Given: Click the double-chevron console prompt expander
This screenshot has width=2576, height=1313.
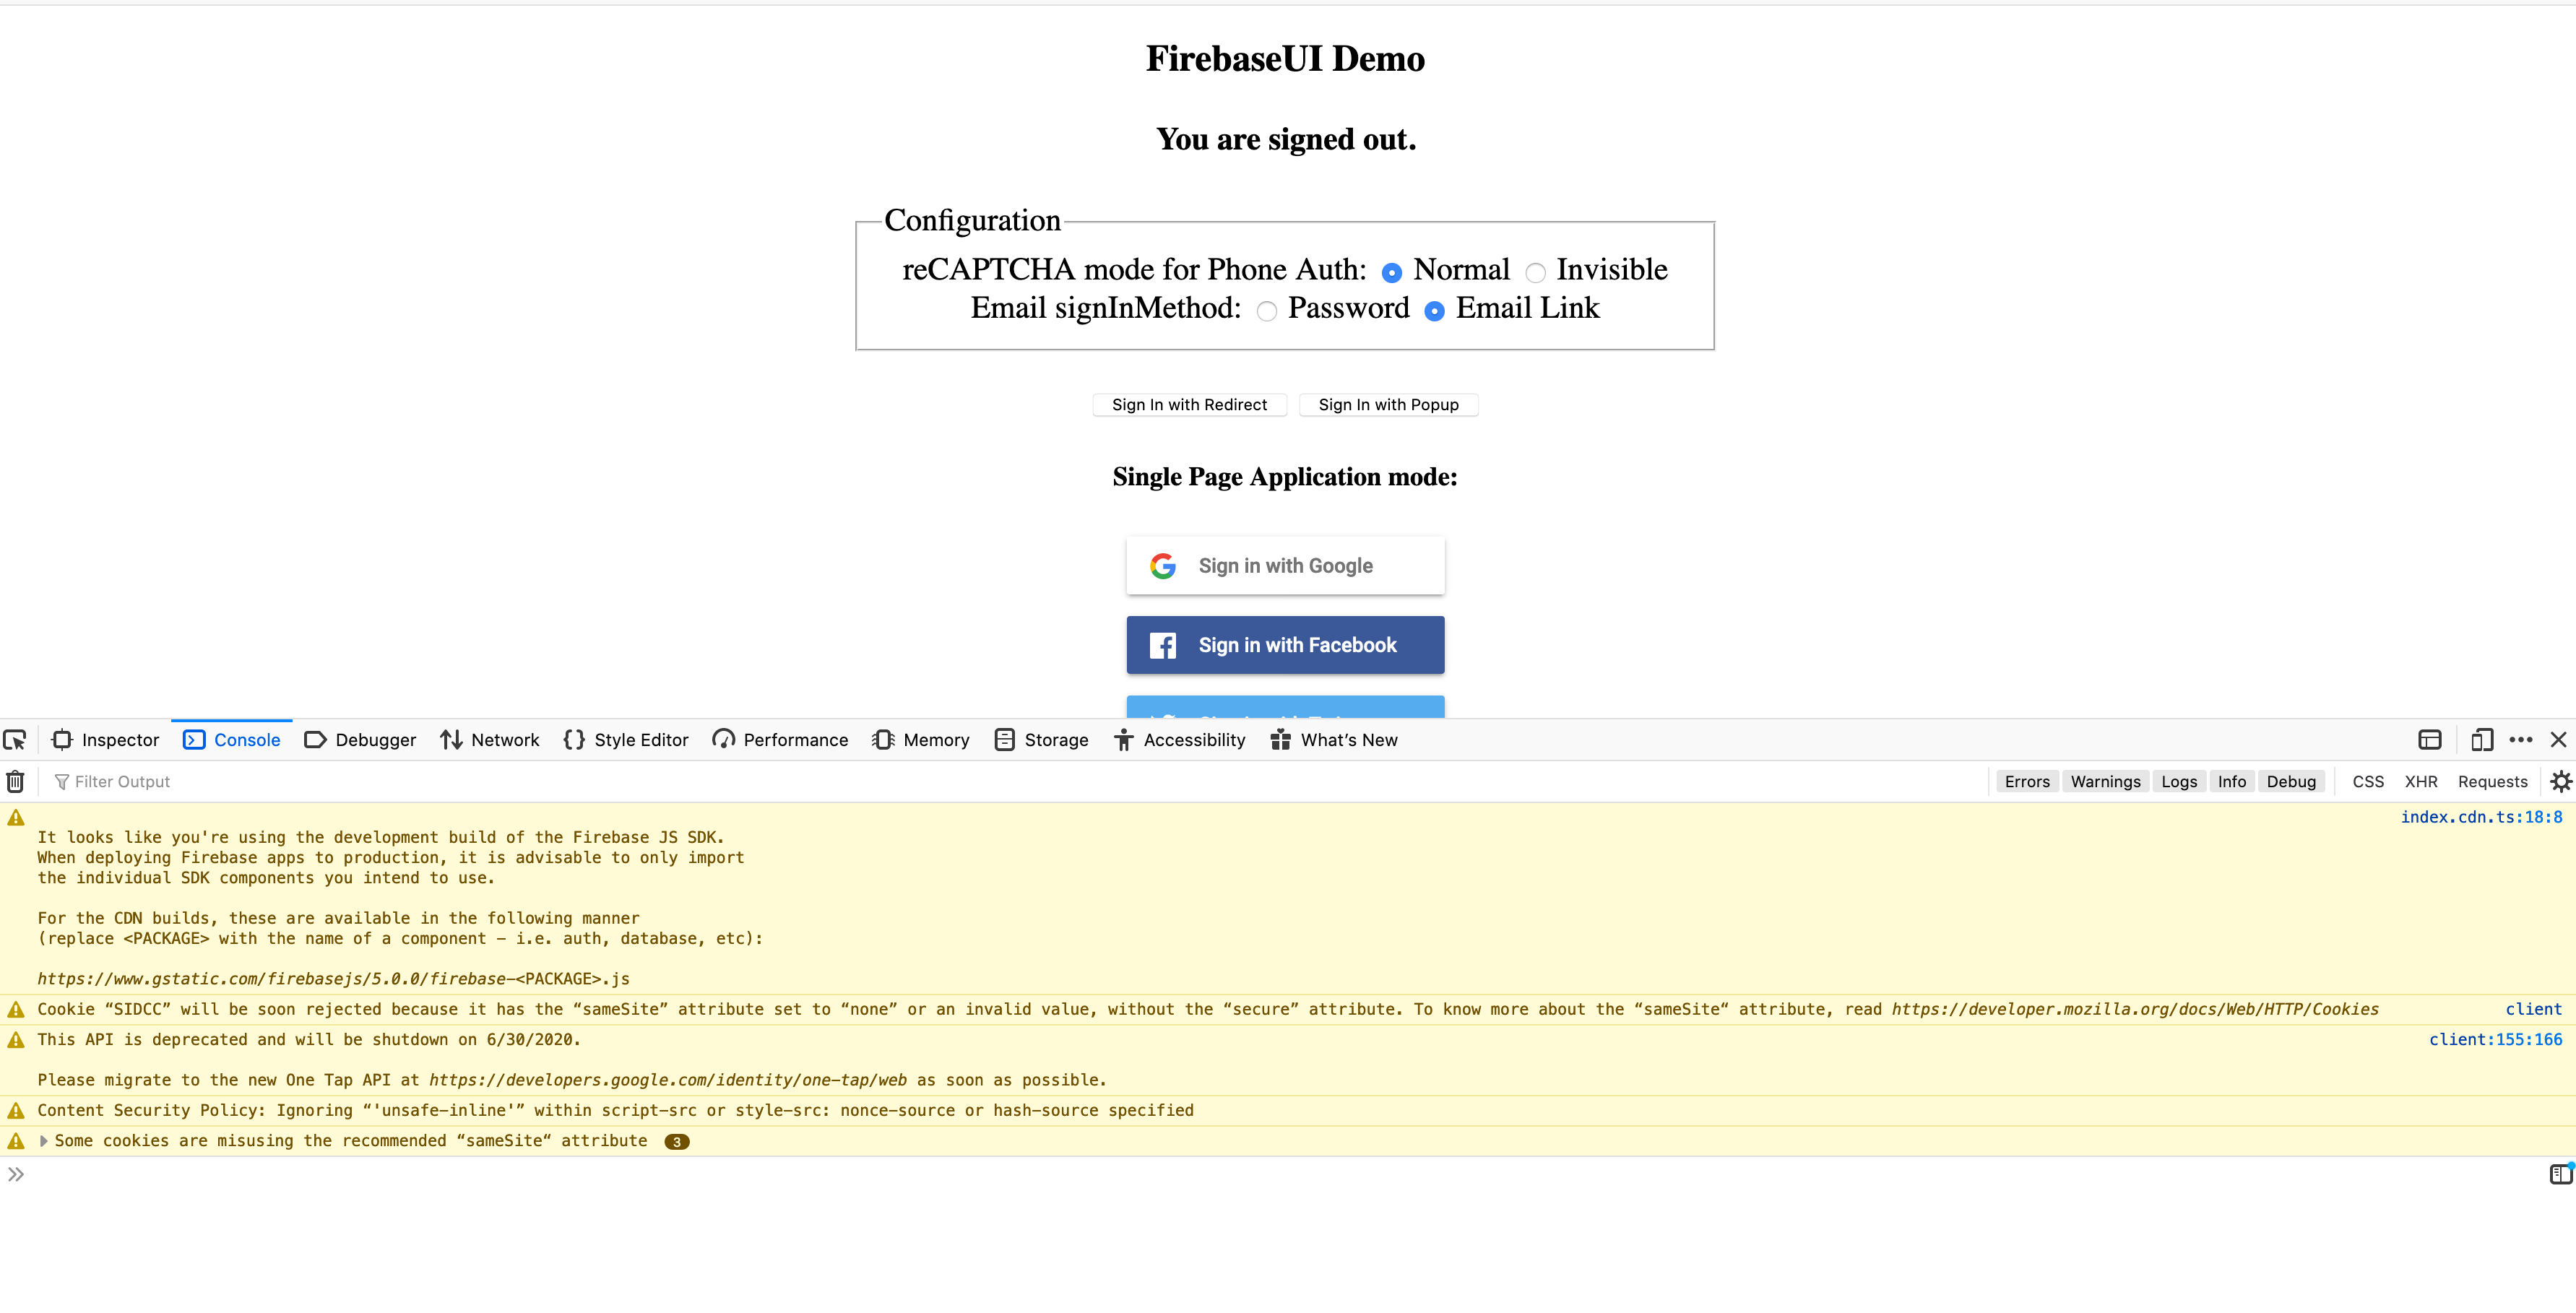Looking at the screenshot, I should pos(15,1174).
